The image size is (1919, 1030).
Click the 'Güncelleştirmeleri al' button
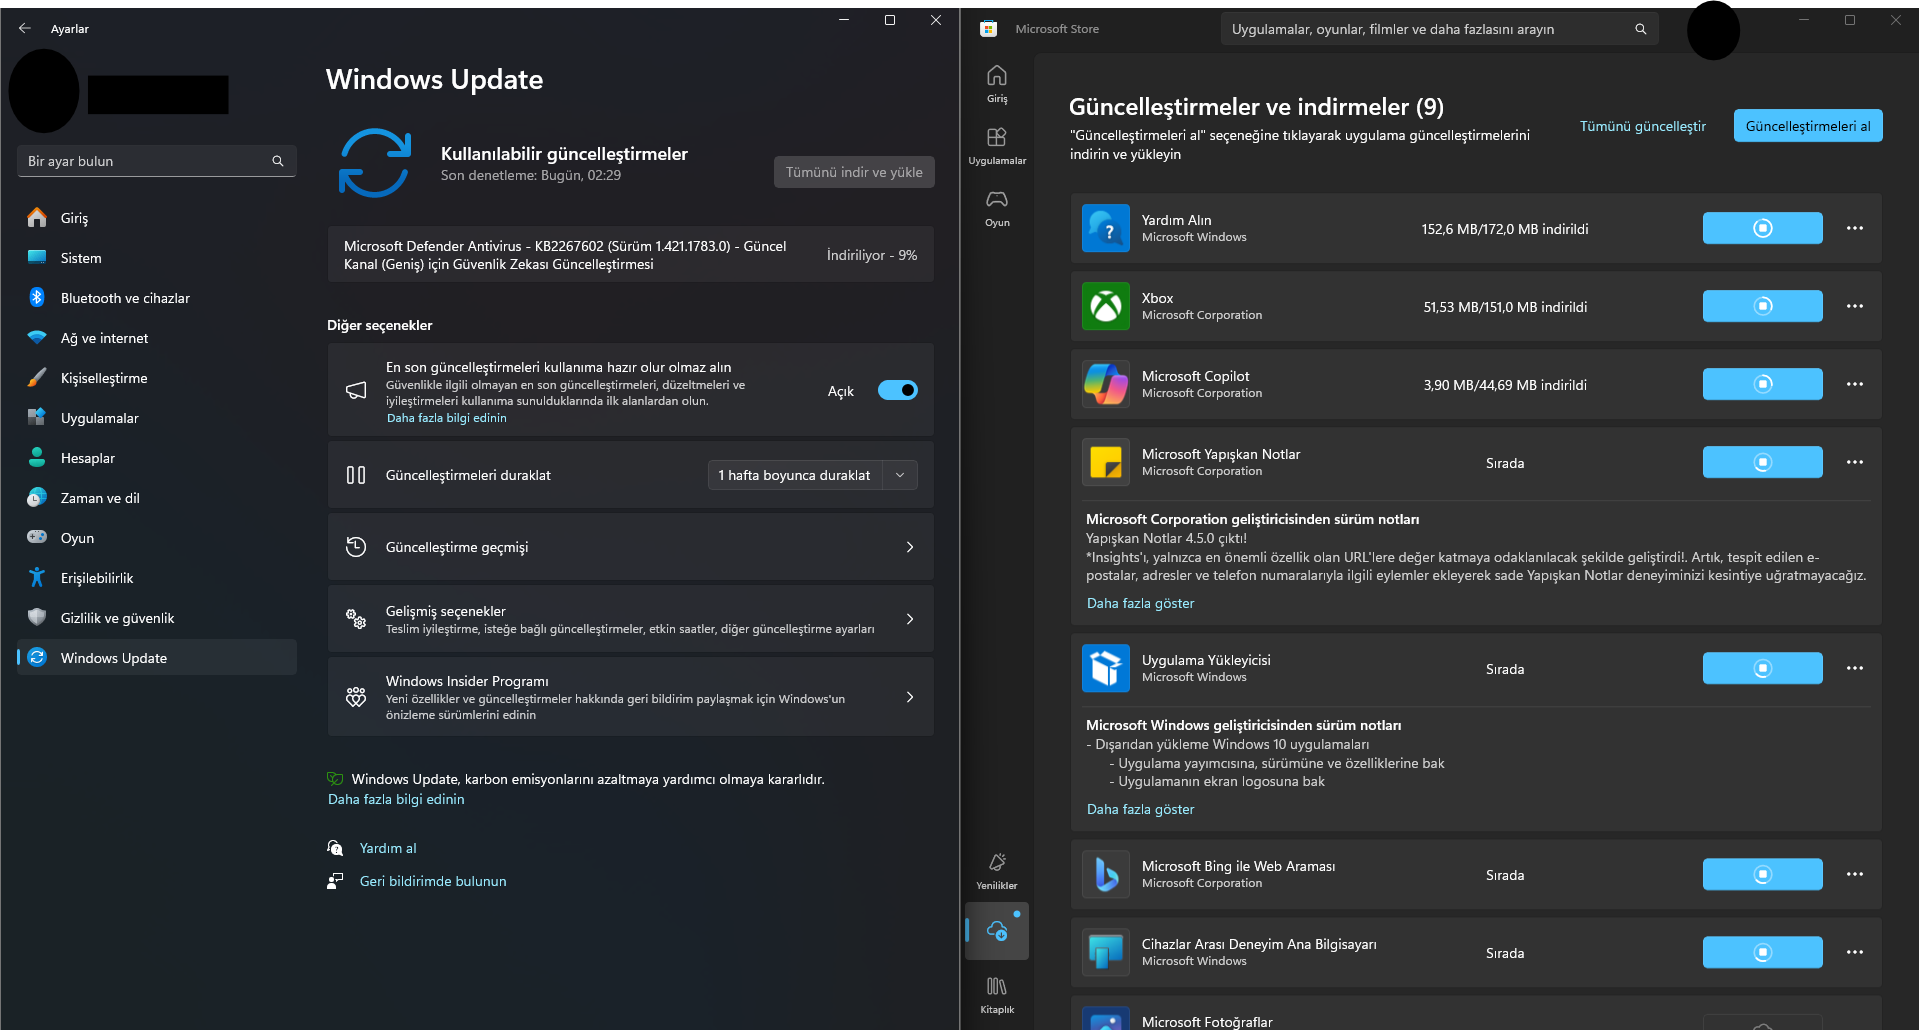1808,126
